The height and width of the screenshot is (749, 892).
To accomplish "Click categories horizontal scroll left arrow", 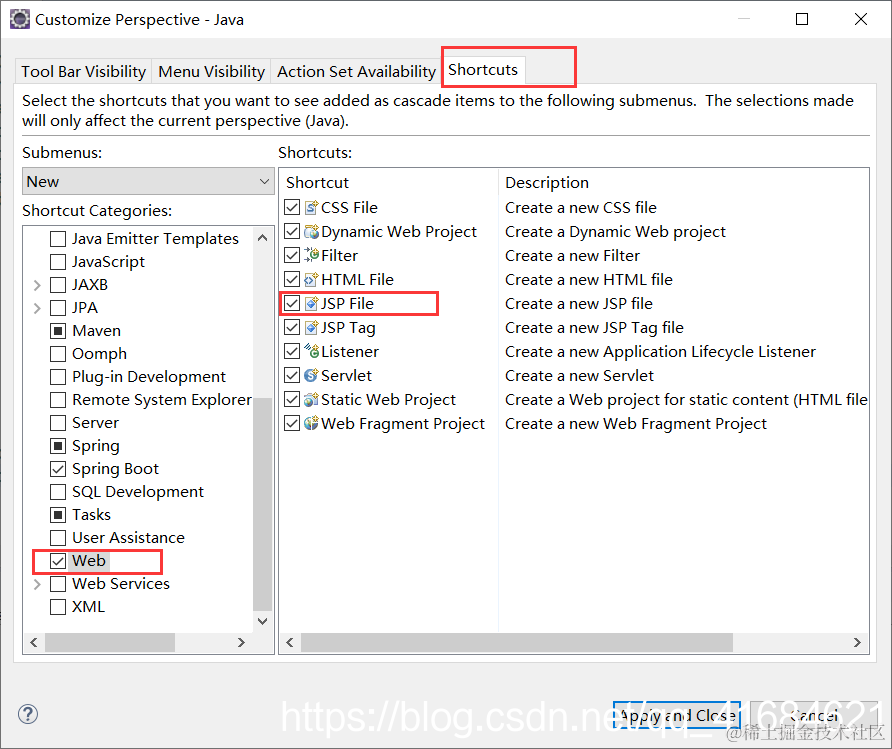I will [34, 643].
